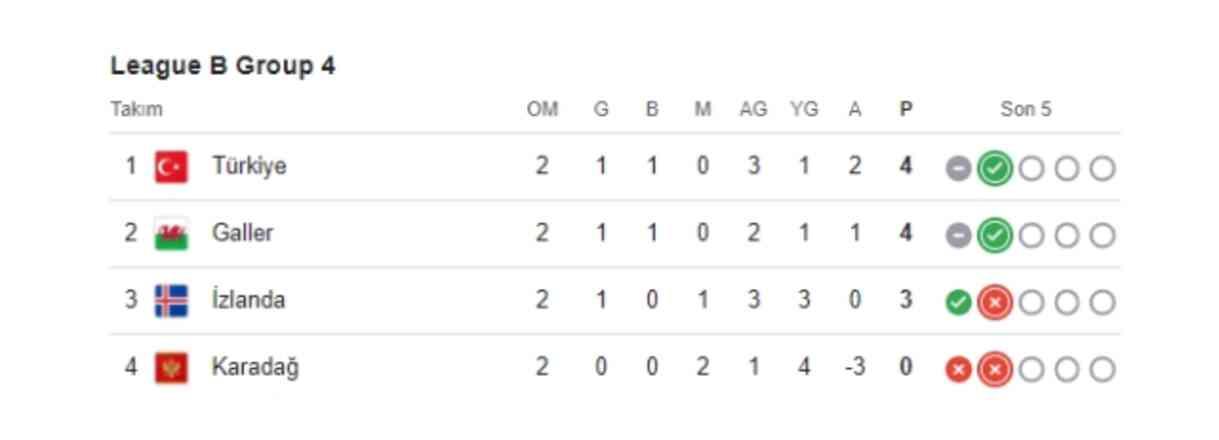Click the Karadağ flag icon
Viewport: 1219px width, 440px height.
tap(171, 368)
